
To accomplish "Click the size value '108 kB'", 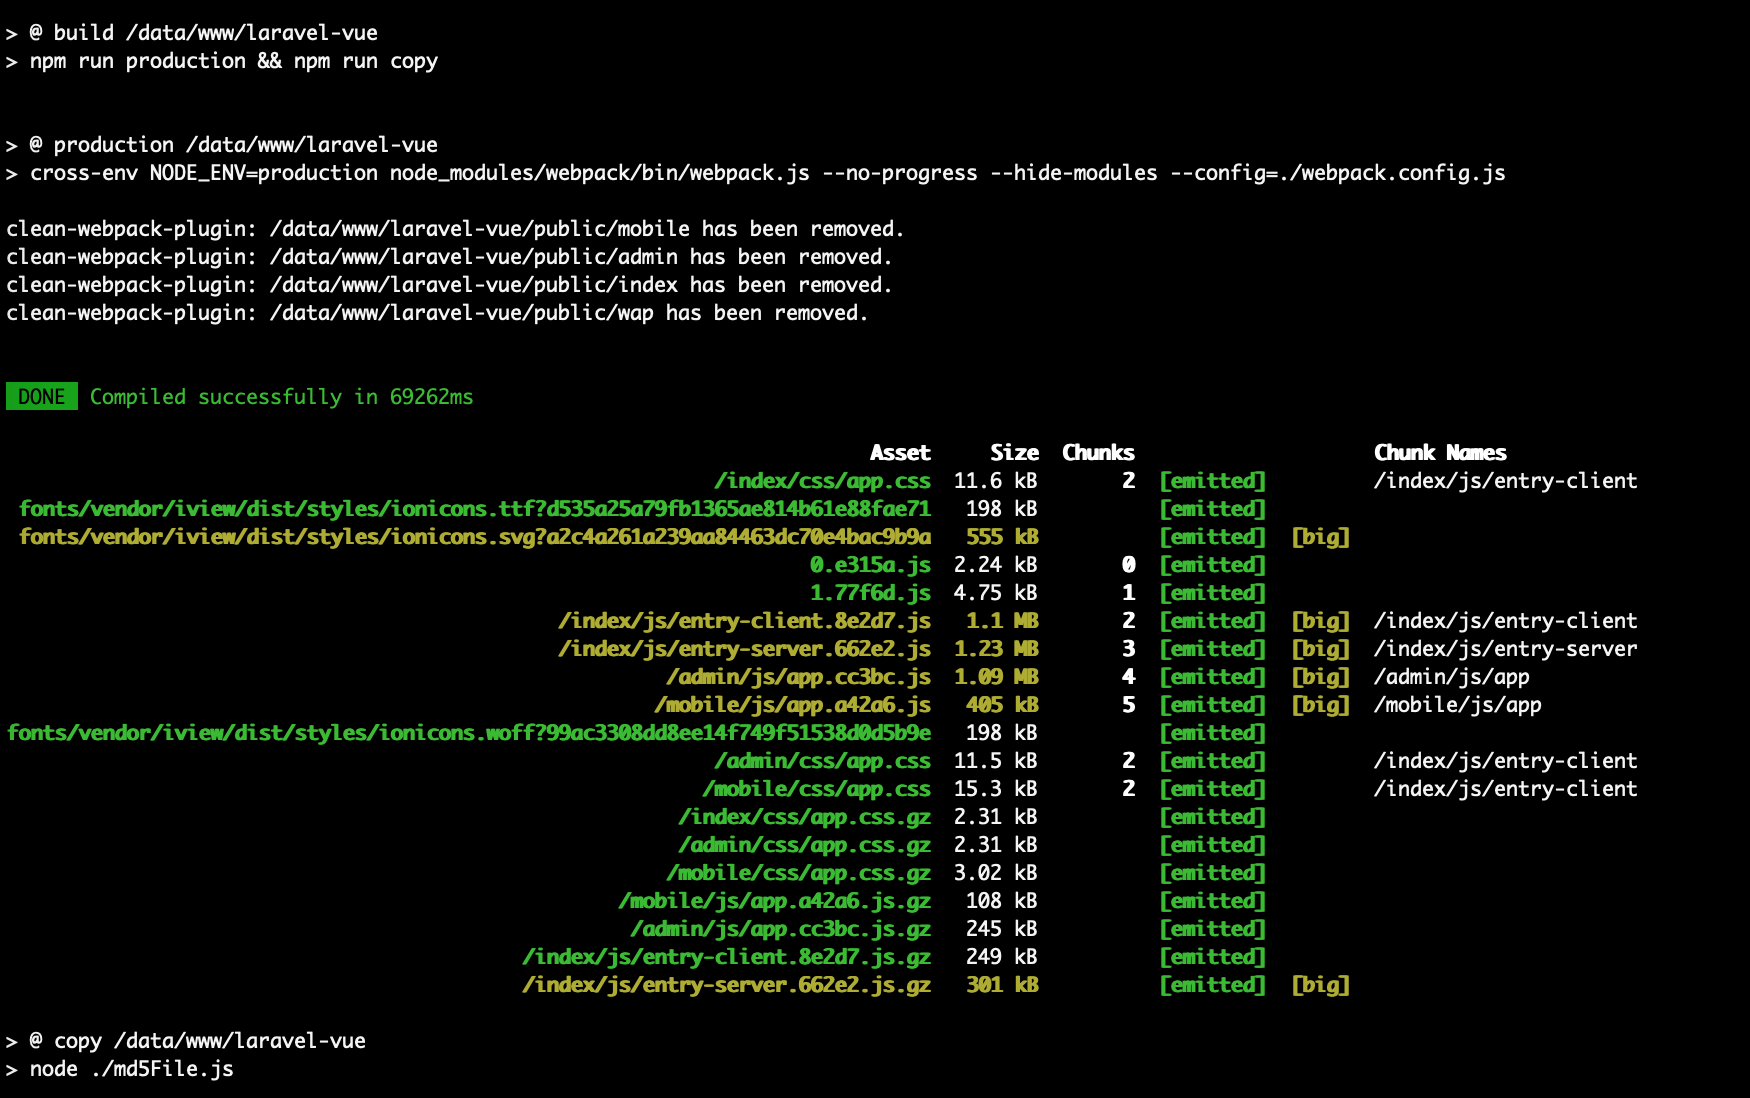I will (1002, 901).
